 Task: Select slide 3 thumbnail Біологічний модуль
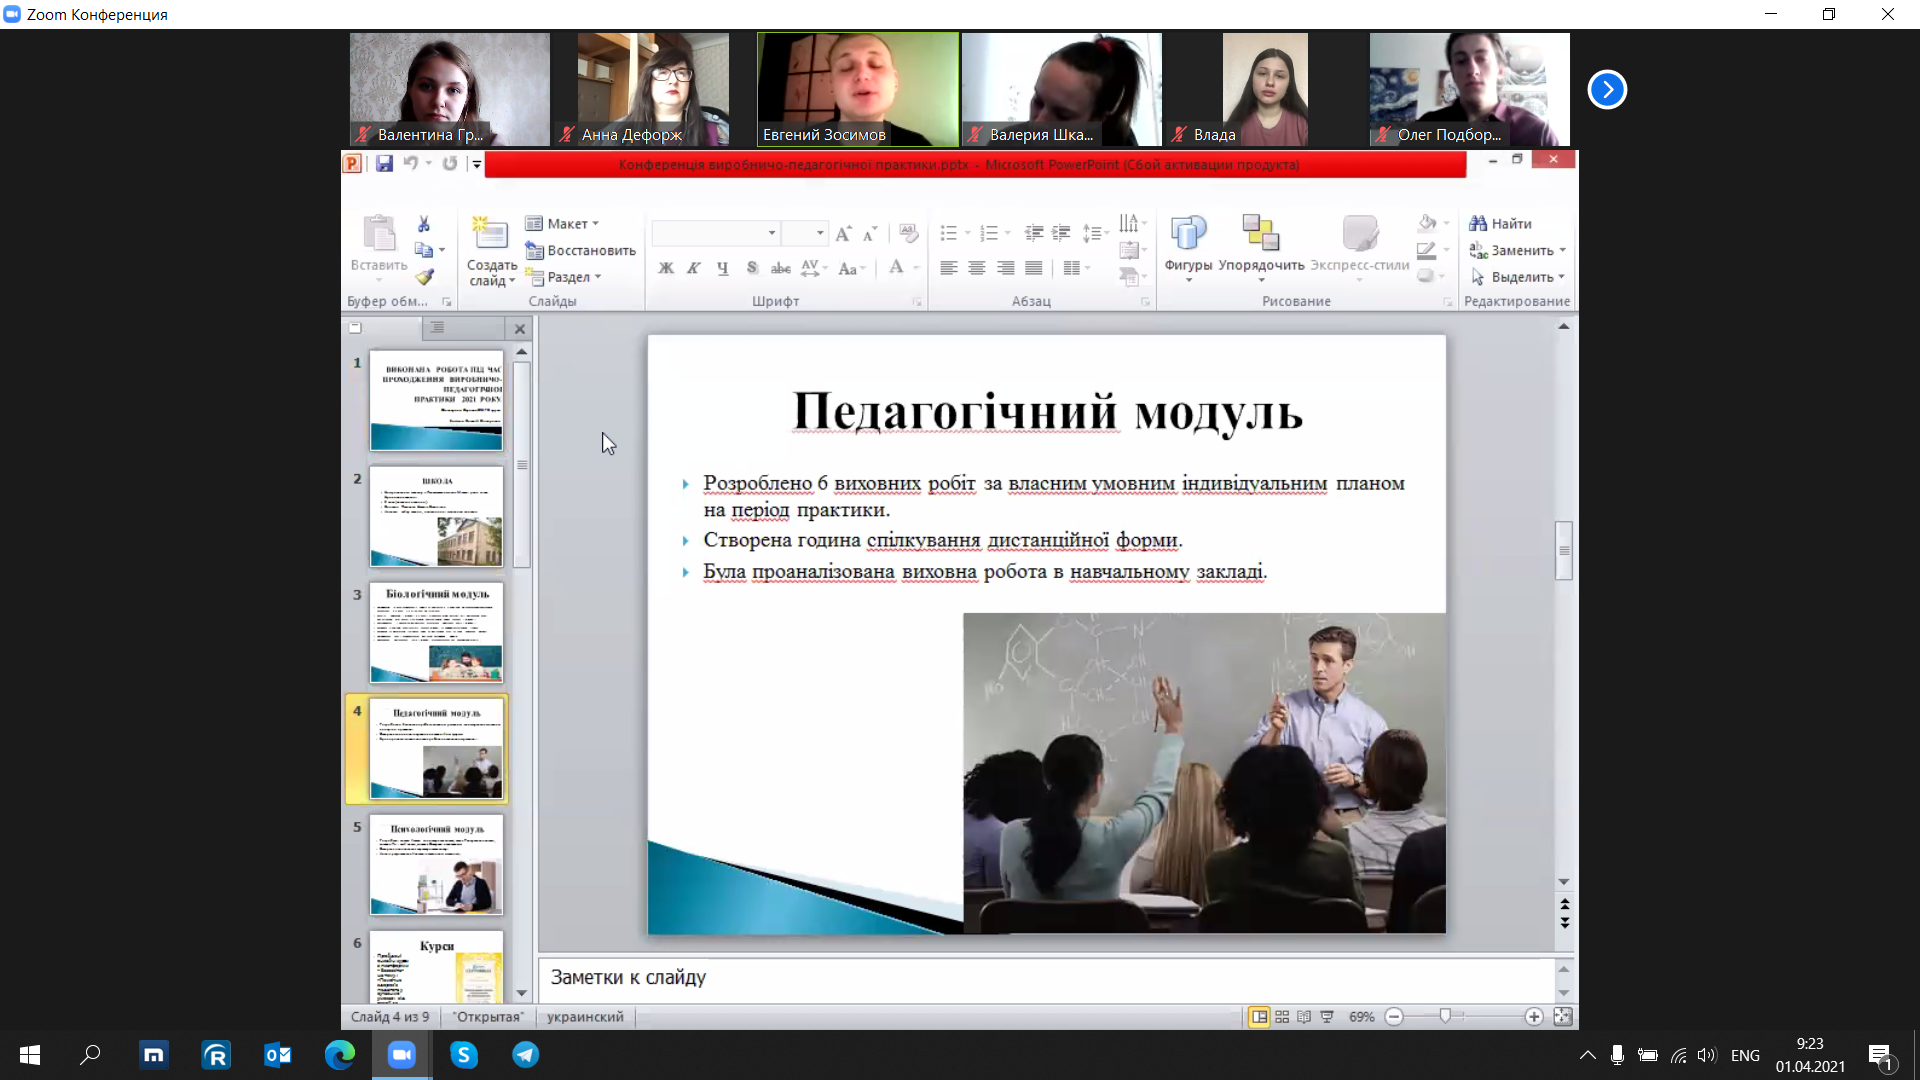pyautogui.click(x=436, y=633)
